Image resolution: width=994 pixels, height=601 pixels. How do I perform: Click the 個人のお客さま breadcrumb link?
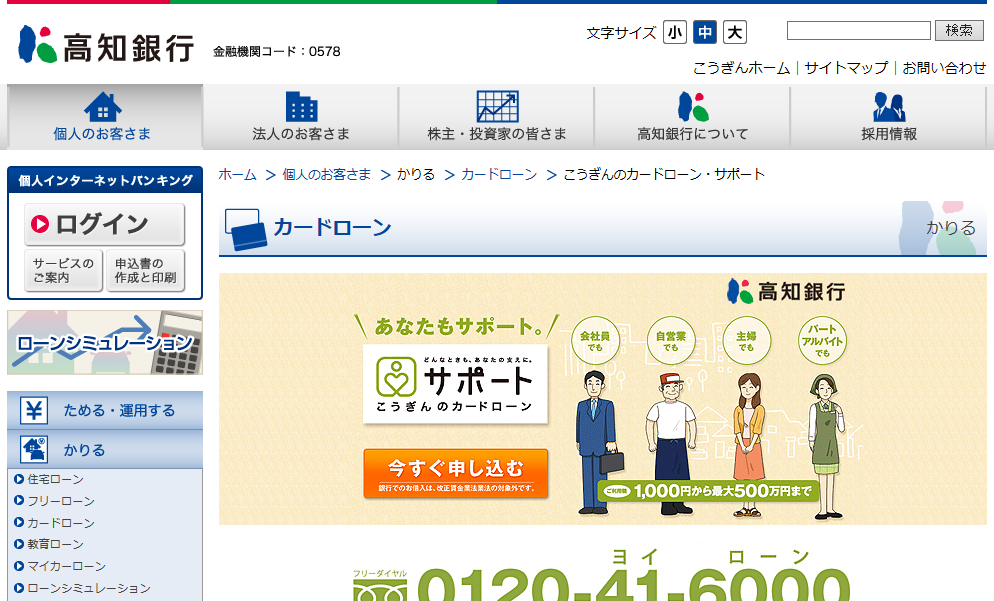[326, 174]
